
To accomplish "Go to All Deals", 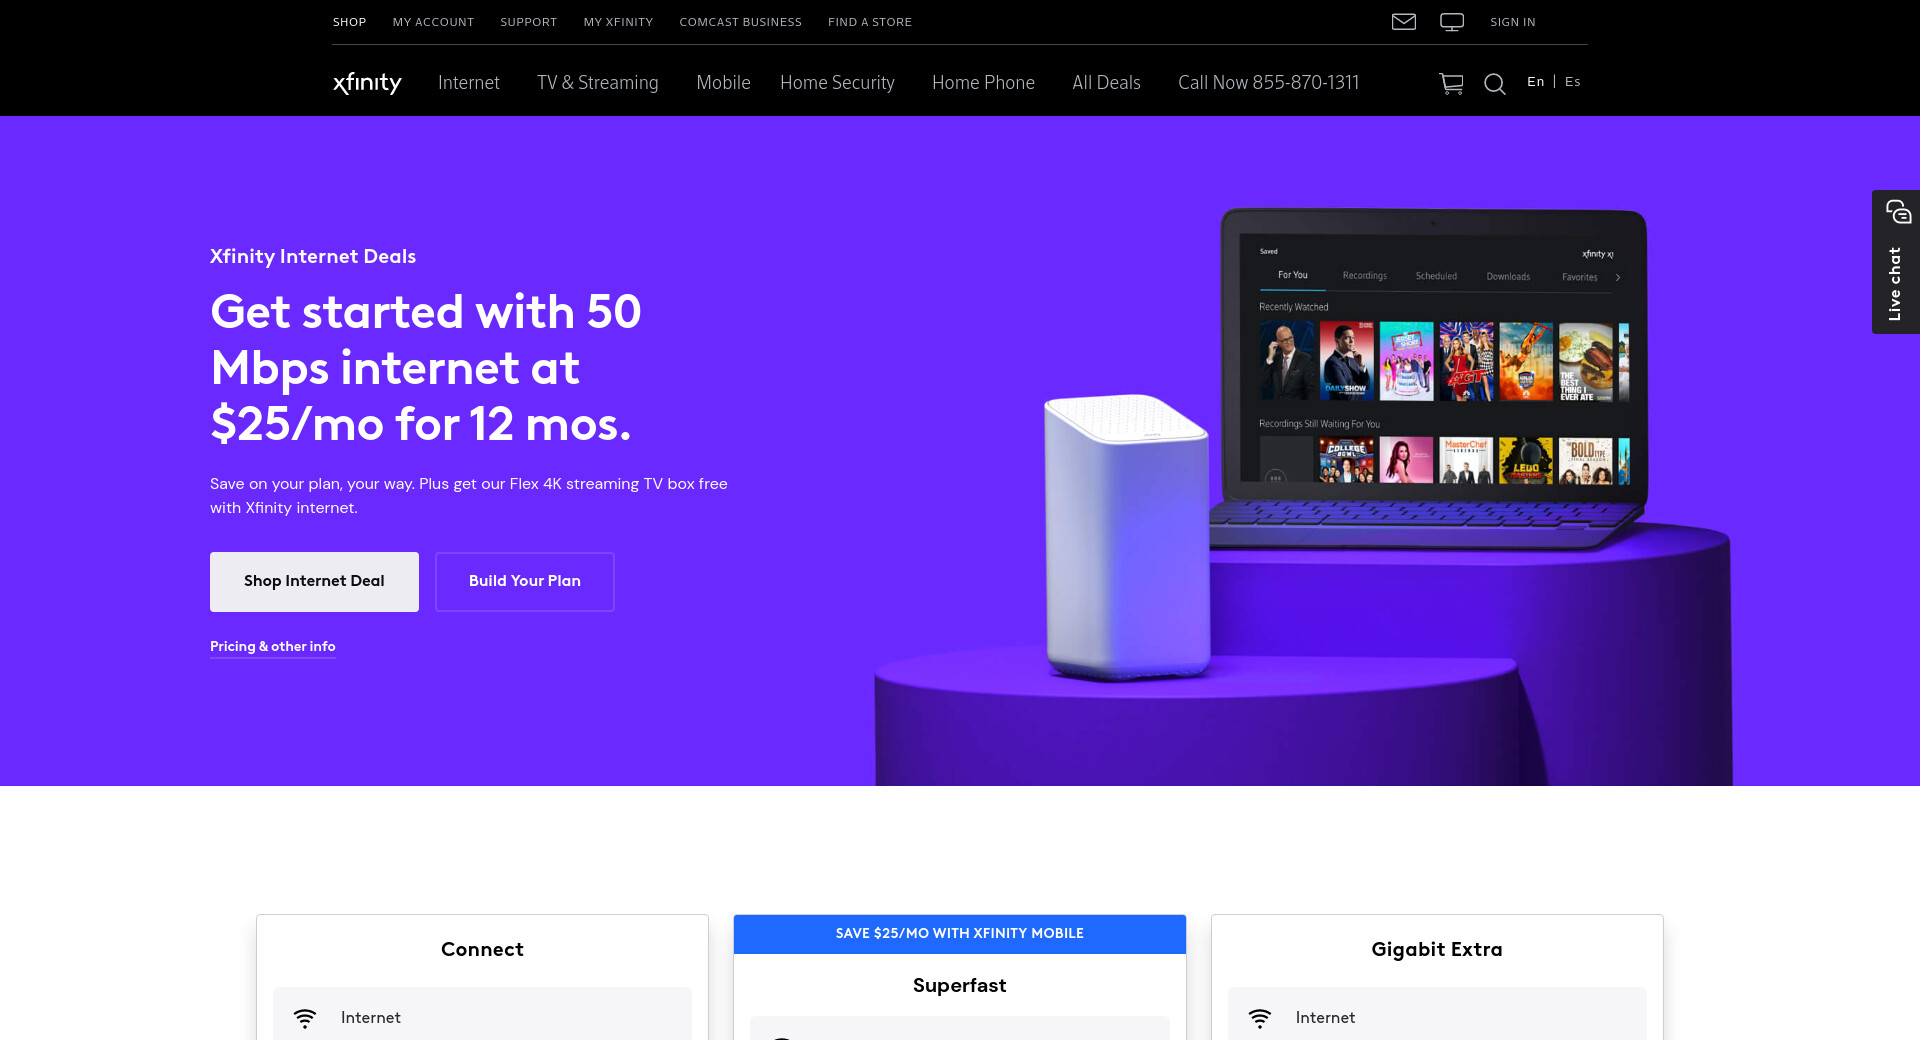I will [x=1106, y=83].
